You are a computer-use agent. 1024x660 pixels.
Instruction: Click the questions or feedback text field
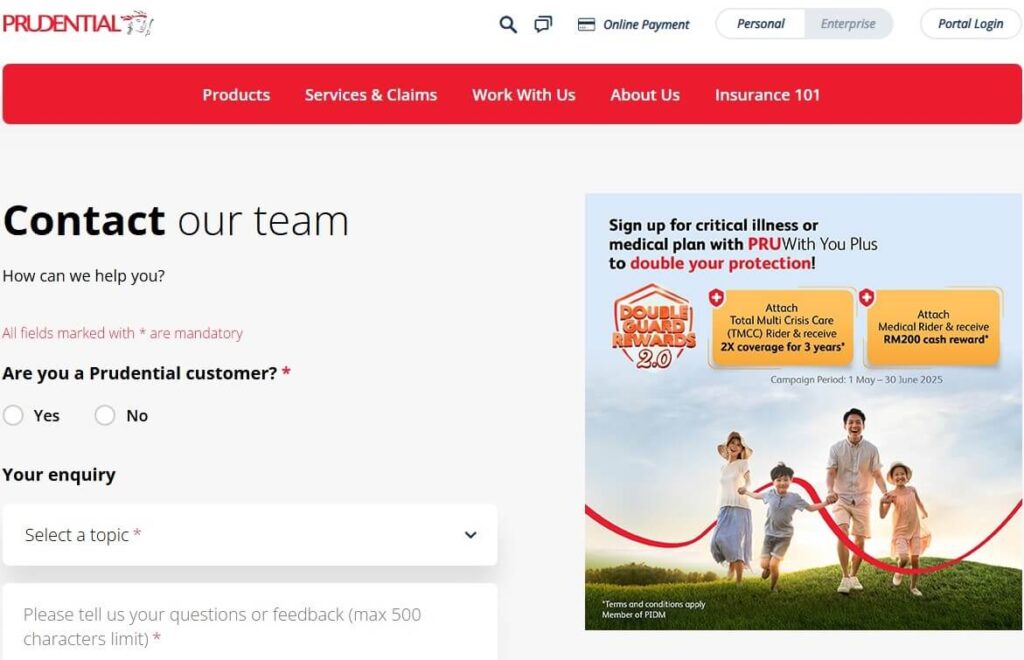coord(250,620)
